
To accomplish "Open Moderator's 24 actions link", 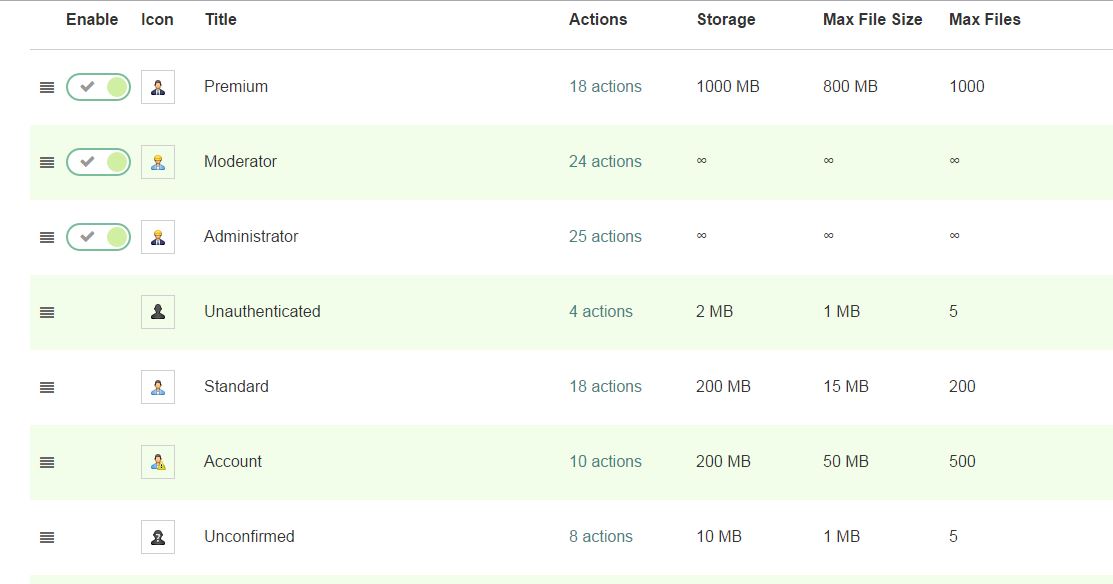I will click(x=605, y=162).
